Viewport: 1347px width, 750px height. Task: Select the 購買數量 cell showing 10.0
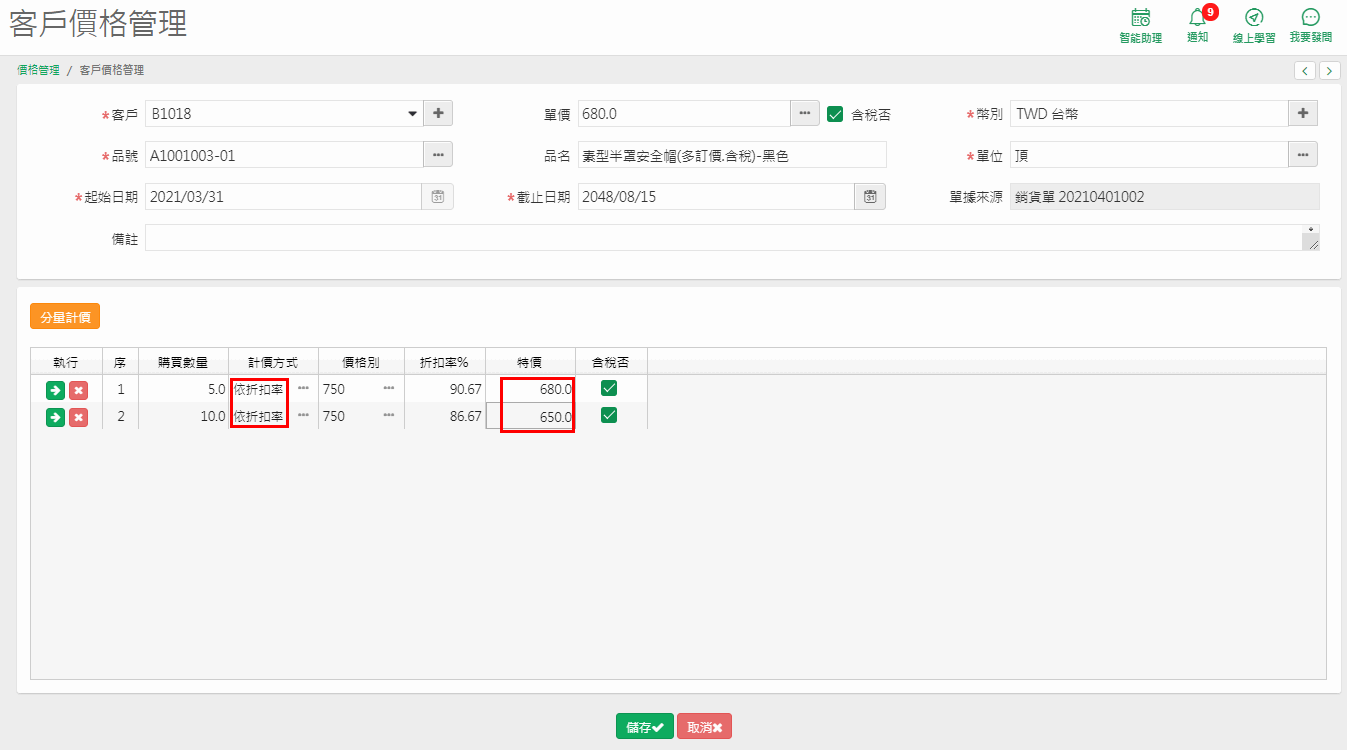[183, 416]
